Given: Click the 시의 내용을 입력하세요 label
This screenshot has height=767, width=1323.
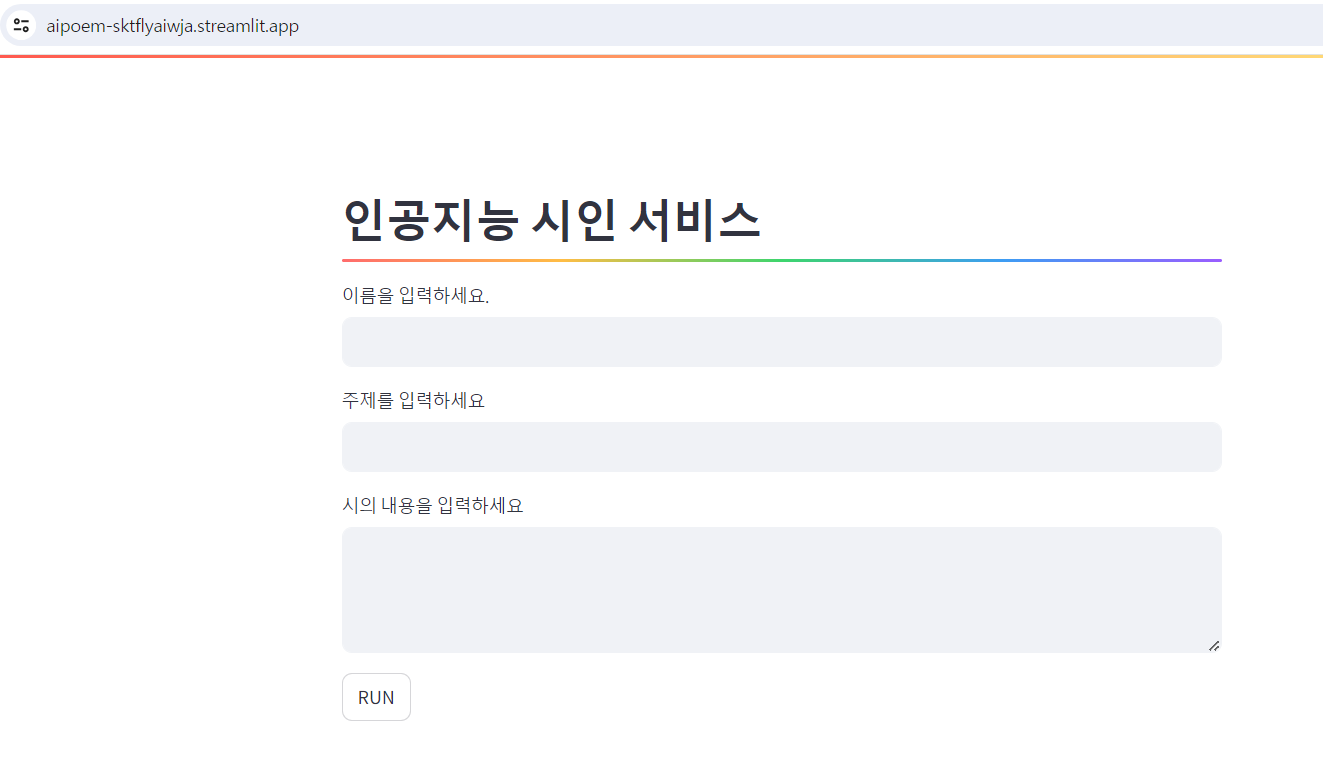Looking at the screenshot, I should [x=432, y=506].
